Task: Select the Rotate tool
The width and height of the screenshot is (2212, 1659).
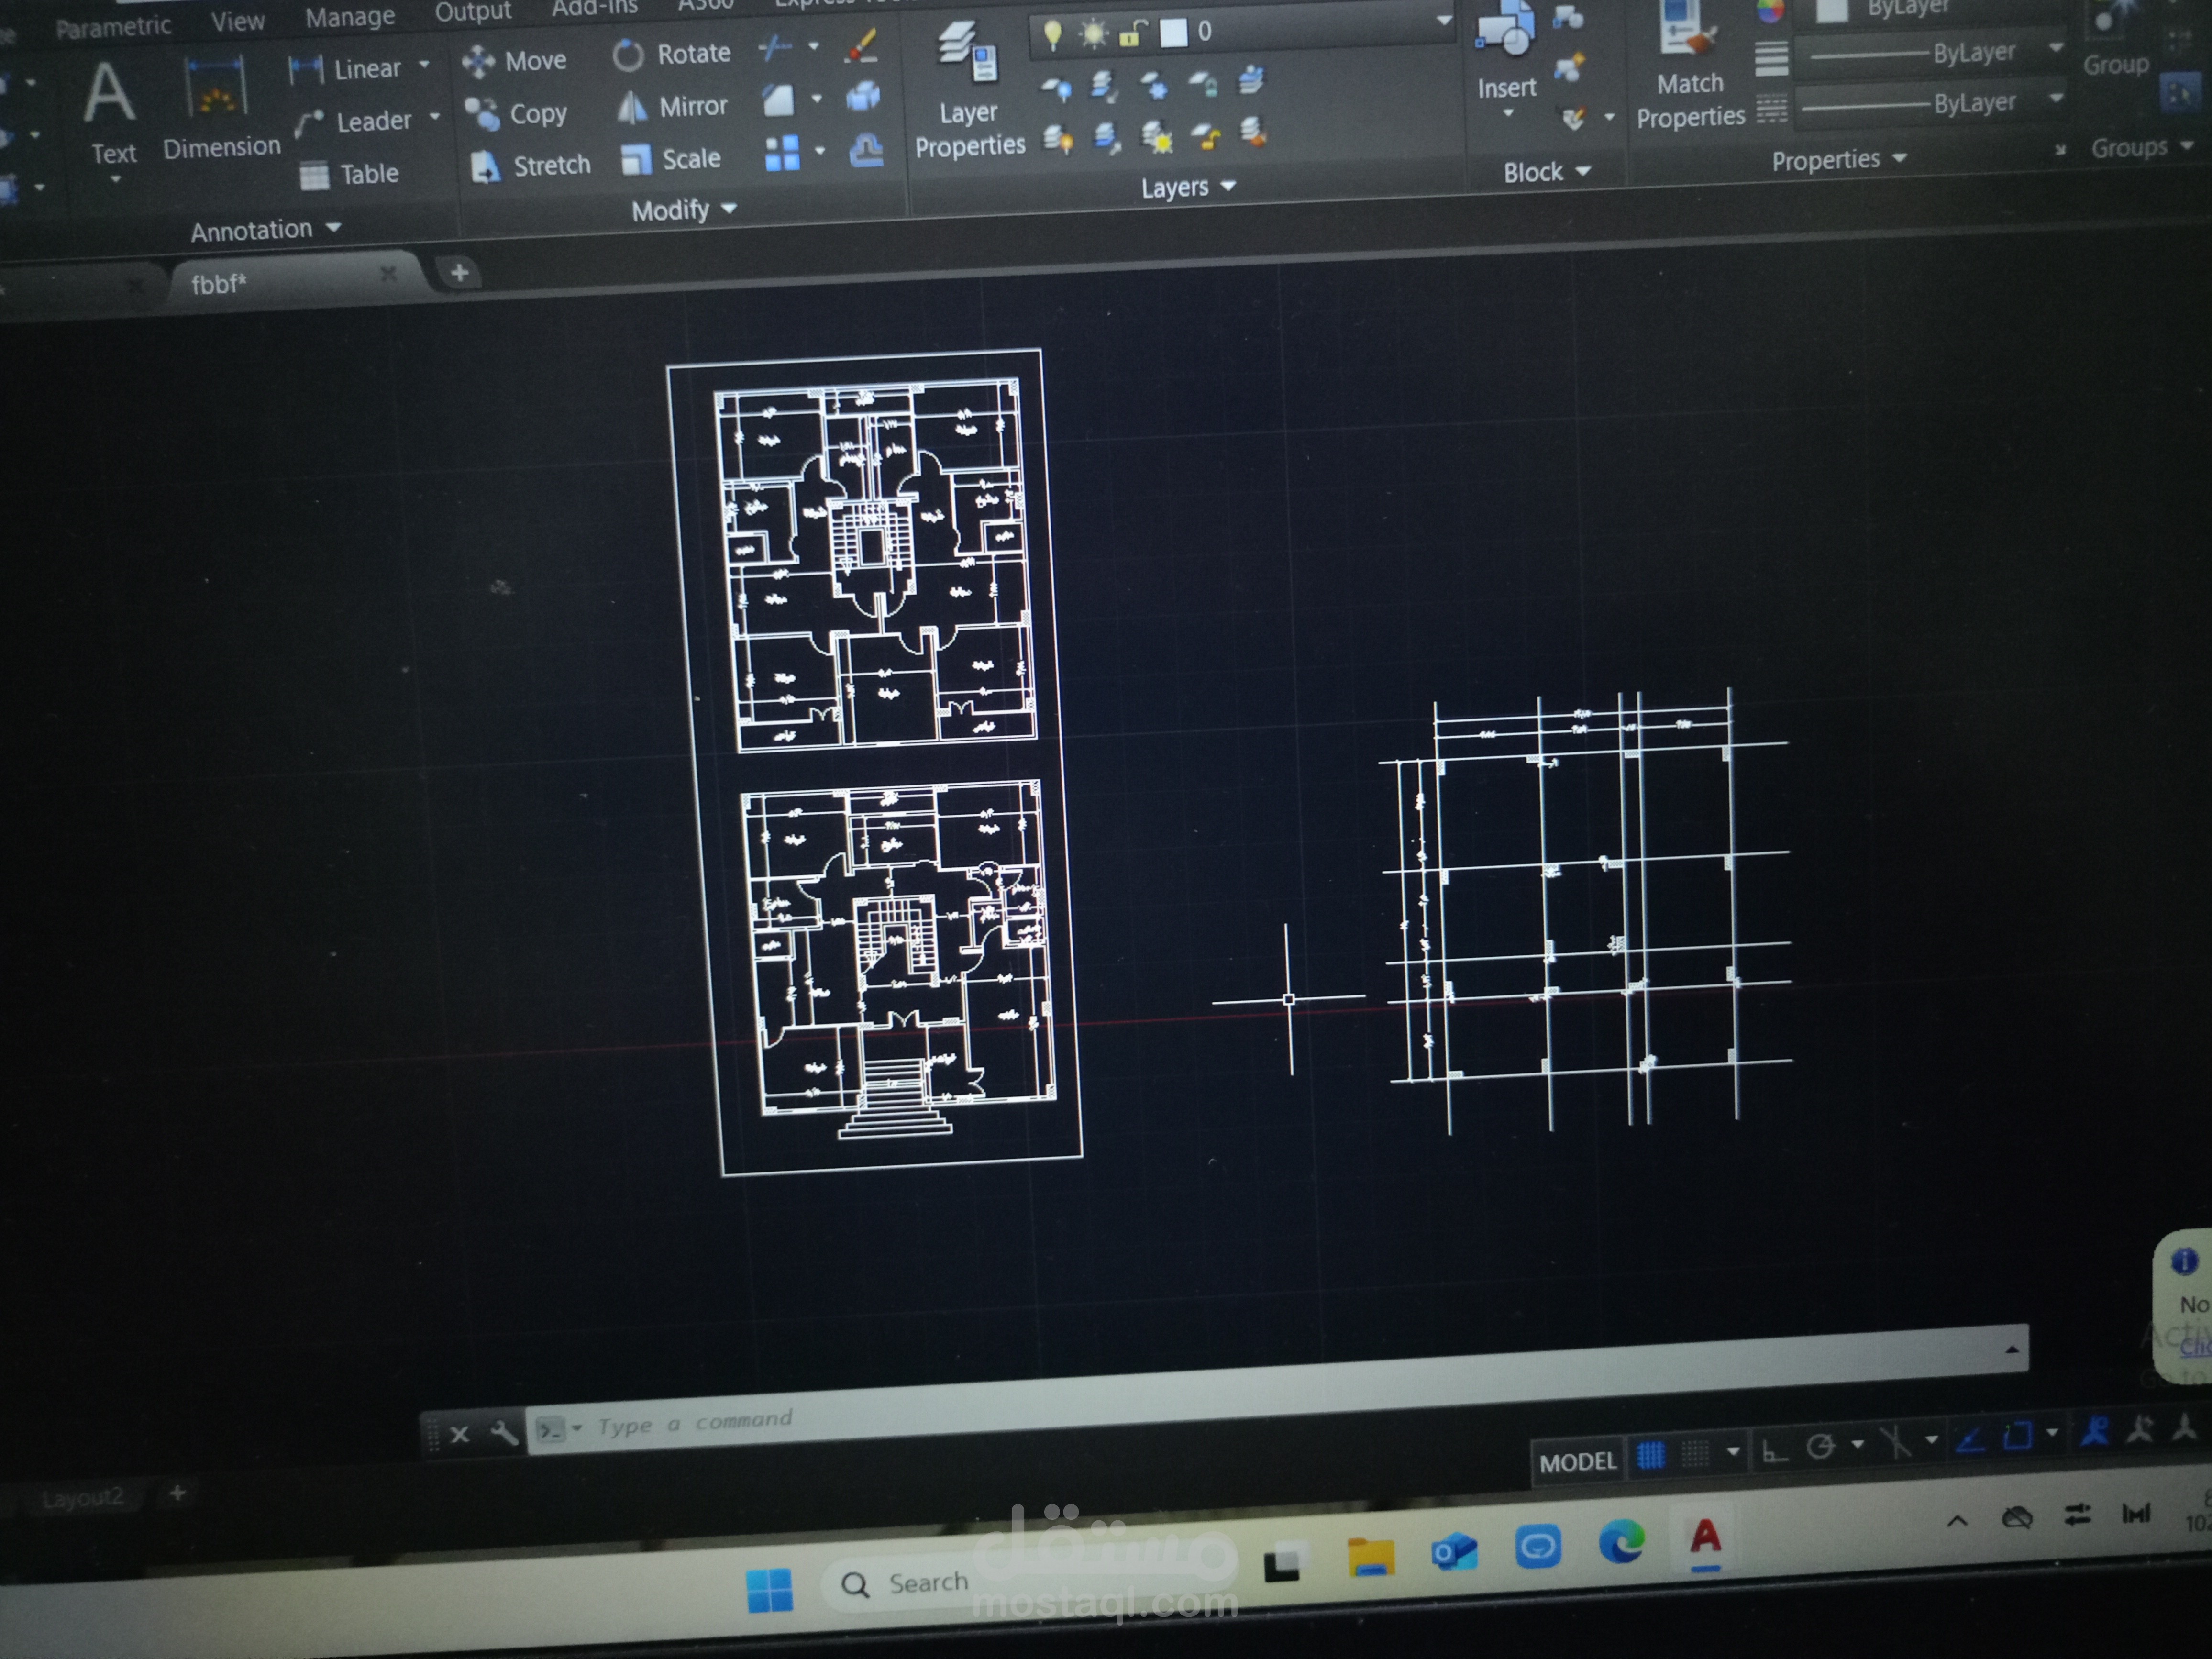Action: 672,54
